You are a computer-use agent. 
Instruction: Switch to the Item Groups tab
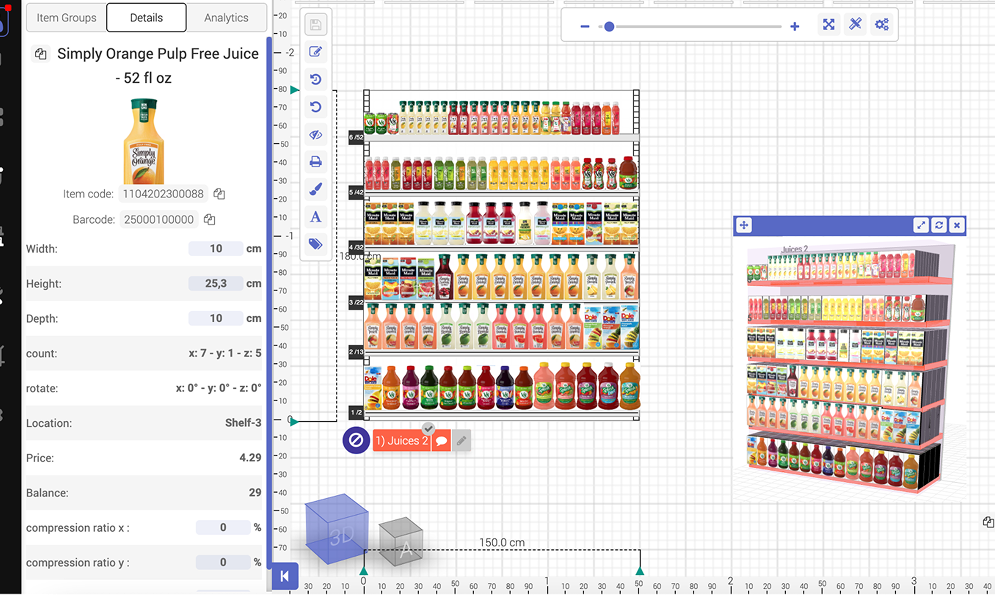click(x=66, y=18)
